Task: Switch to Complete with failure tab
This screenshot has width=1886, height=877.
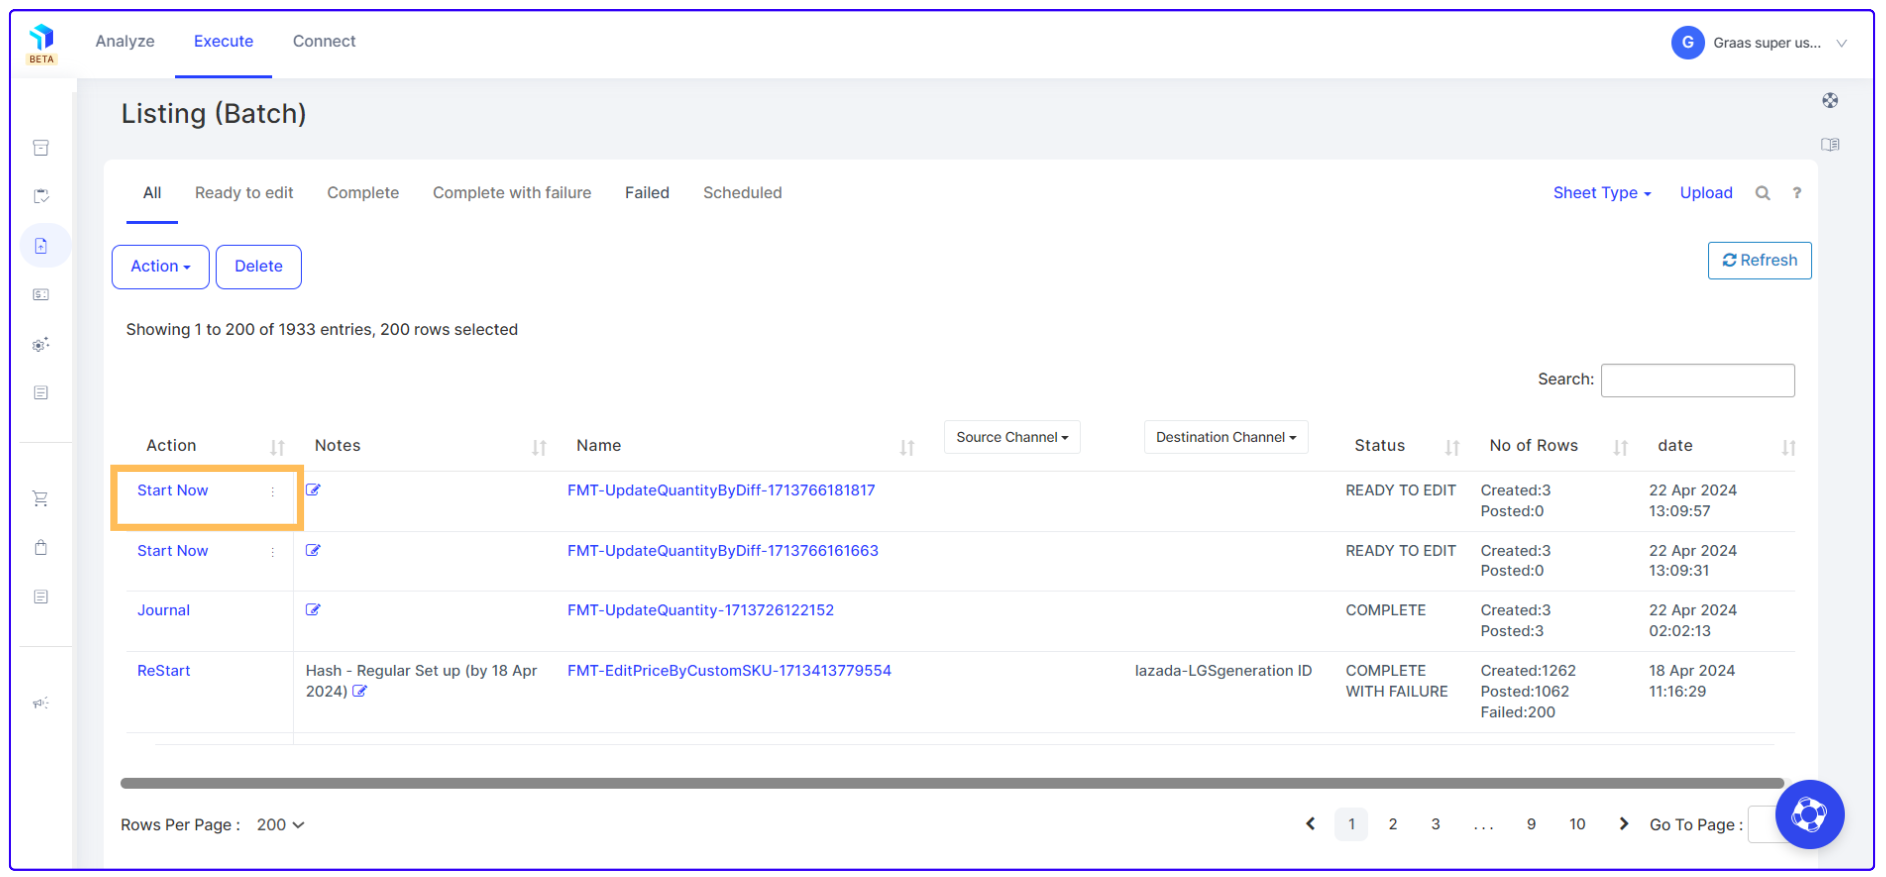Action: click(x=512, y=193)
